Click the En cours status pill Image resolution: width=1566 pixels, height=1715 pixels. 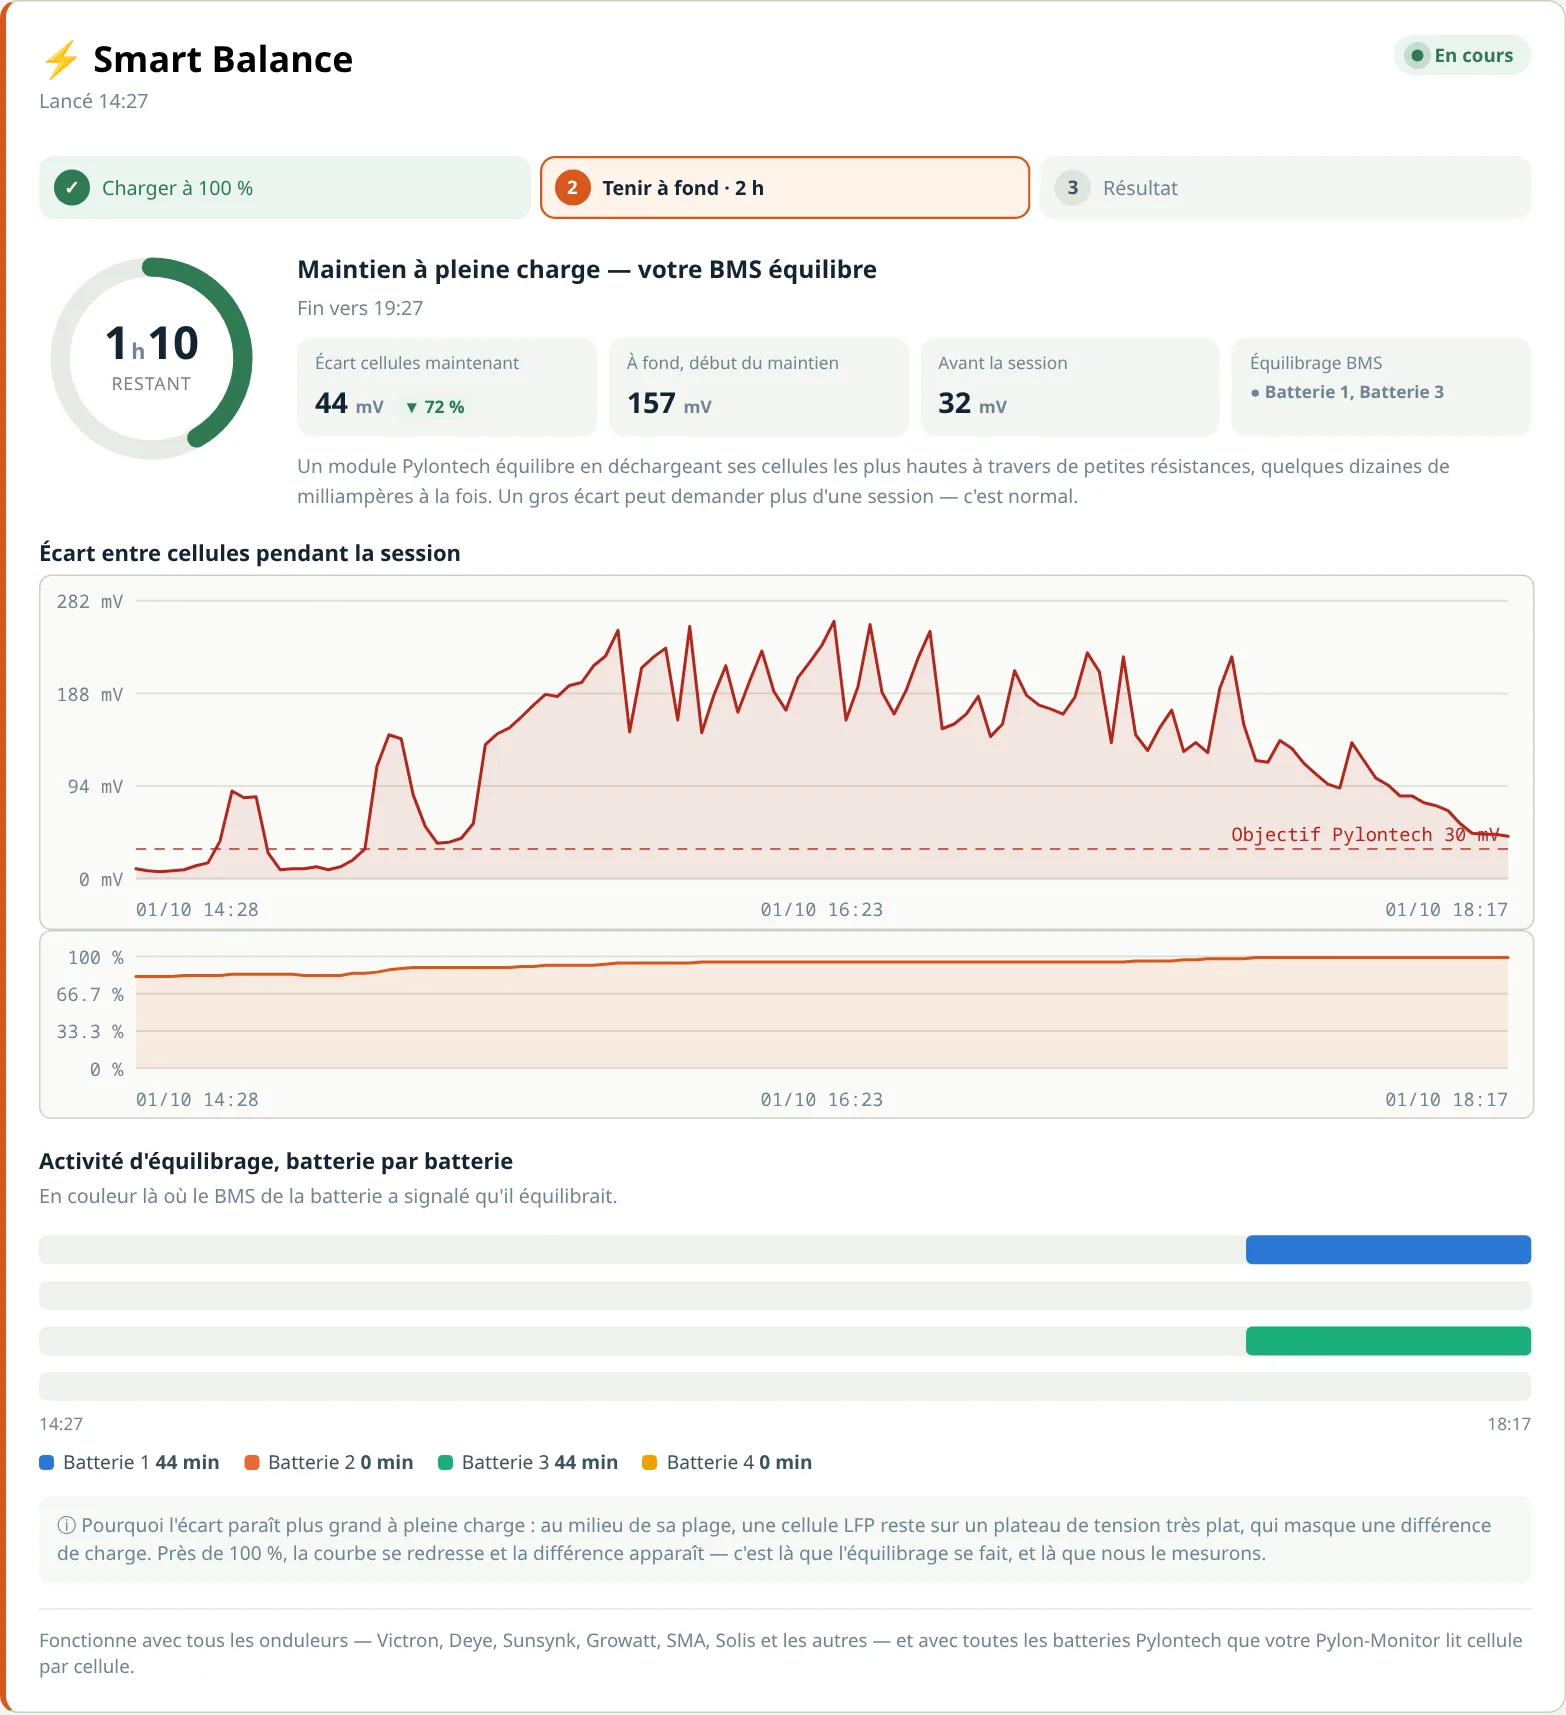(1462, 55)
